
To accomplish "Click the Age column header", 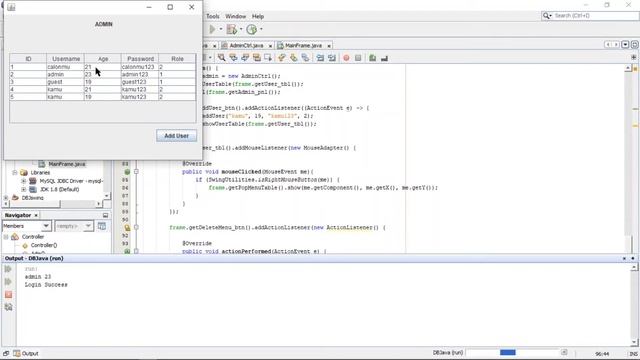I will (103, 59).
